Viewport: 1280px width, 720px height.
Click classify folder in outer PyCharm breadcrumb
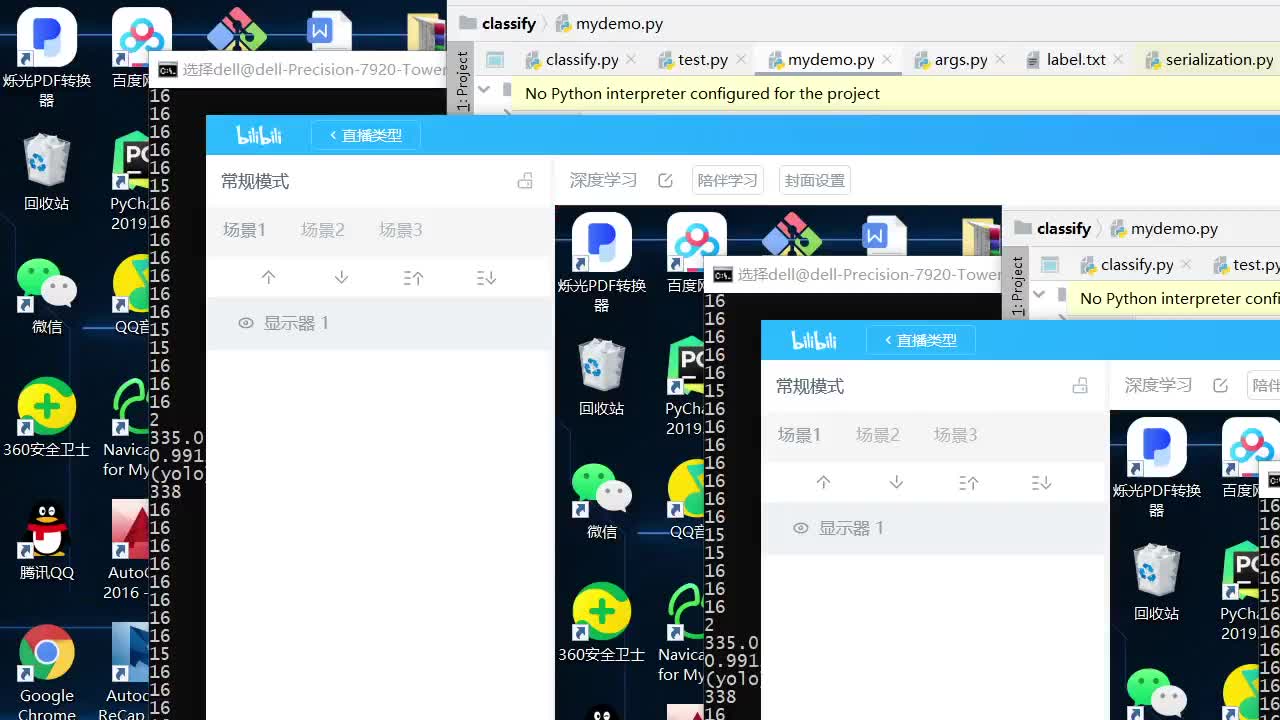point(498,23)
